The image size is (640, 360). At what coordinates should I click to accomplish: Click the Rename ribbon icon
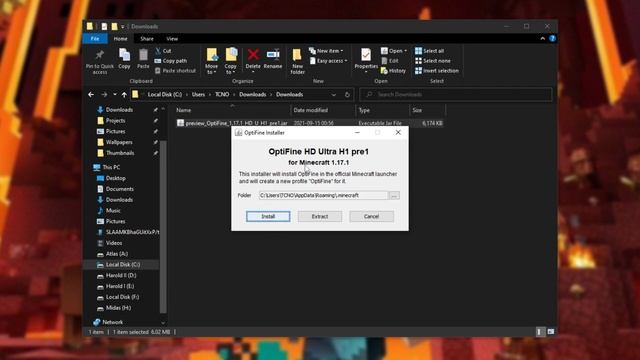[x=273, y=59]
